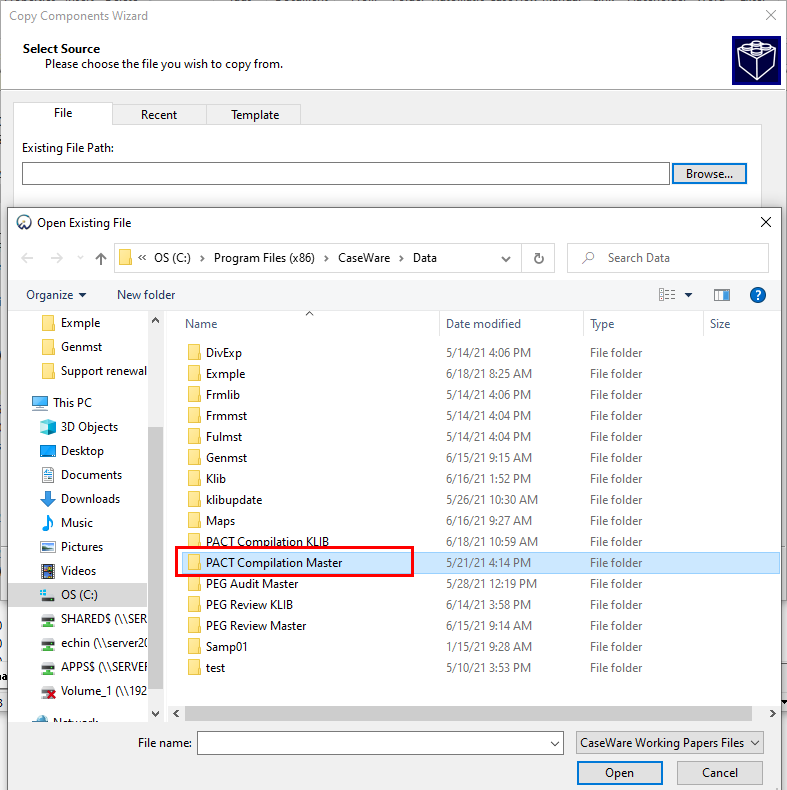Click the Back navigation arrow

coord(27,258)
